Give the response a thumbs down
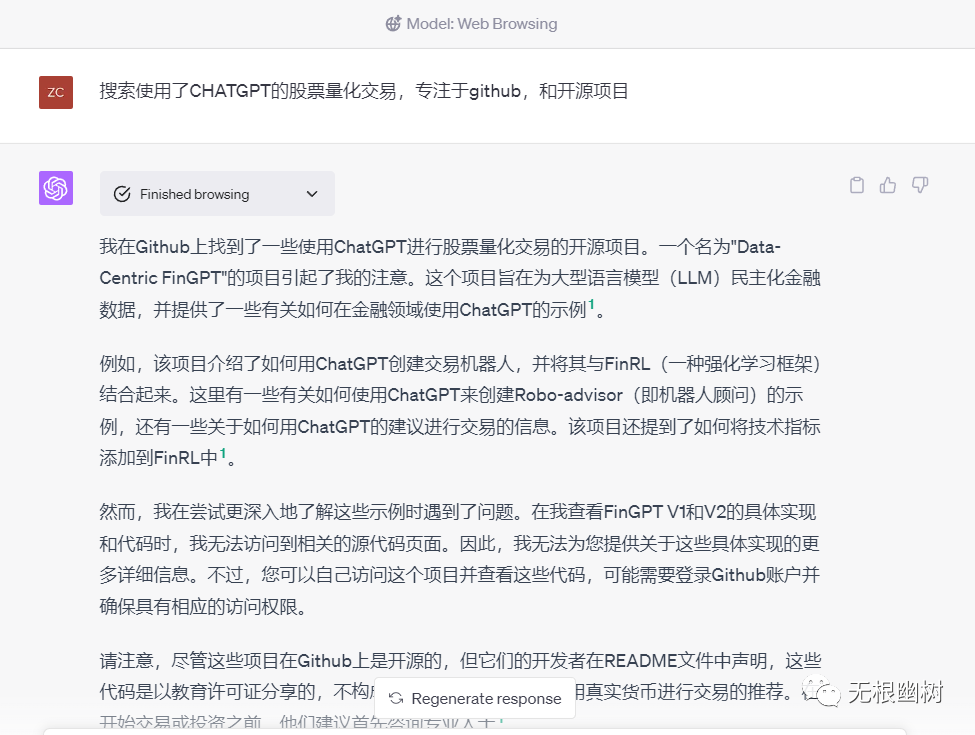 920,185
